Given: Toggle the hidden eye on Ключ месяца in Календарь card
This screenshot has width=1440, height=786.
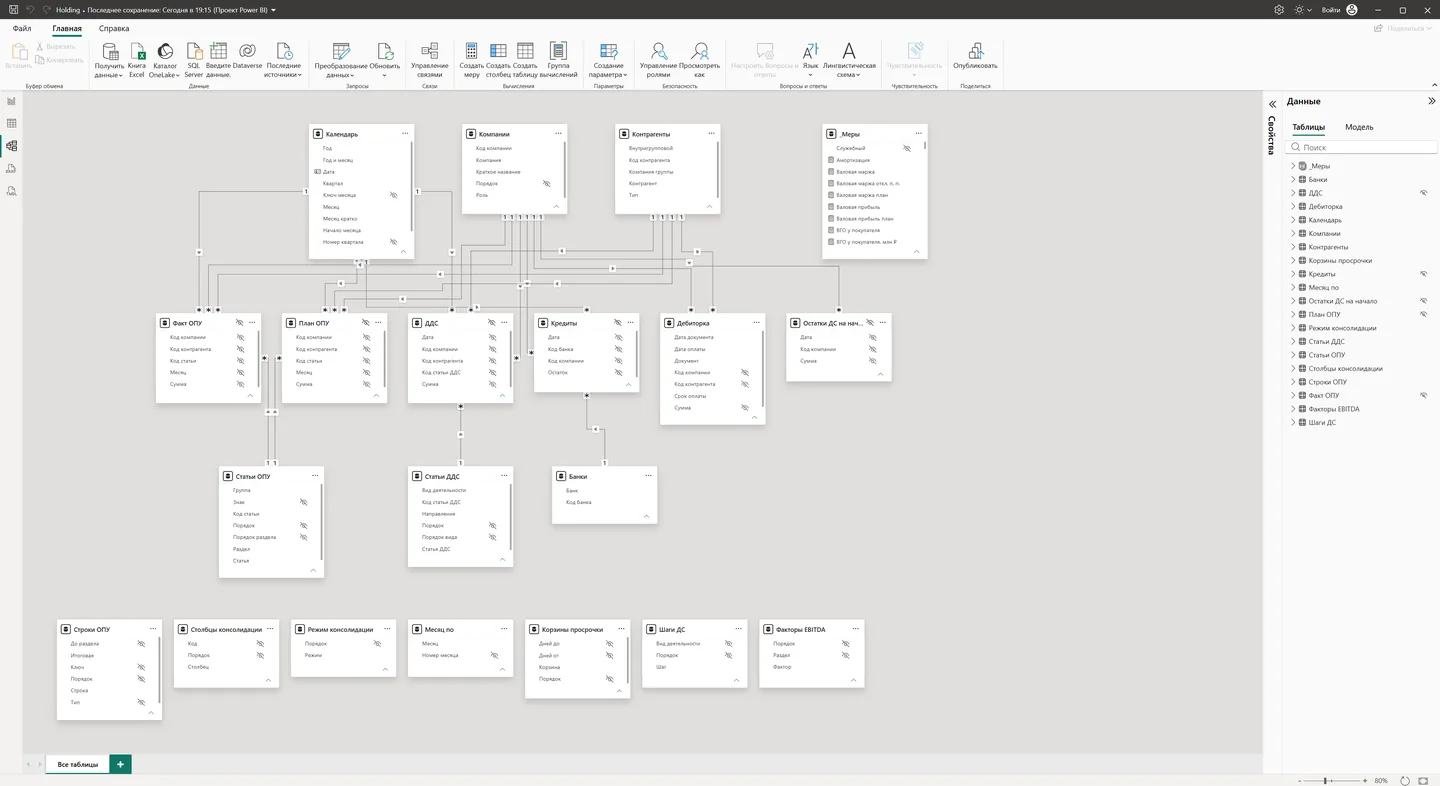Looking at the screenshot, I should point(393,195).
